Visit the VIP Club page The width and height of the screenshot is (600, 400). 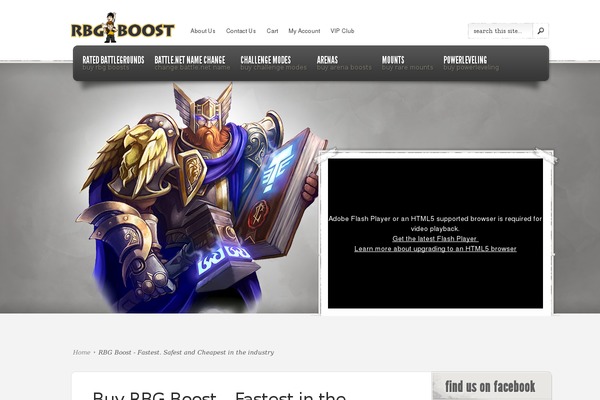point(342,31)
